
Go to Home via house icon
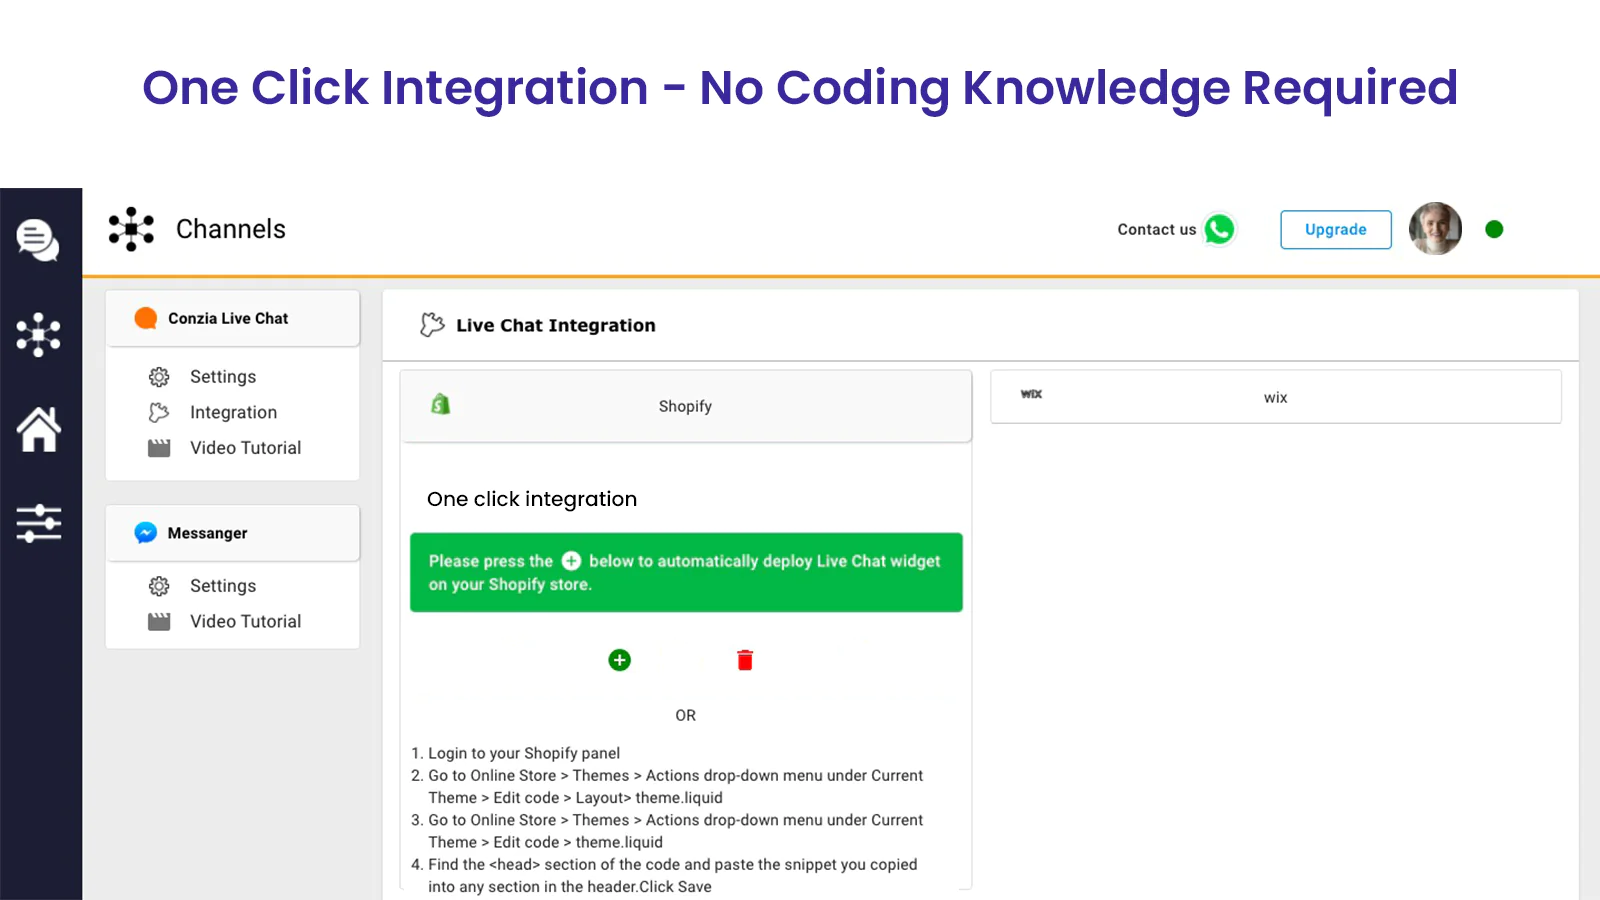(x=38, y=429)
